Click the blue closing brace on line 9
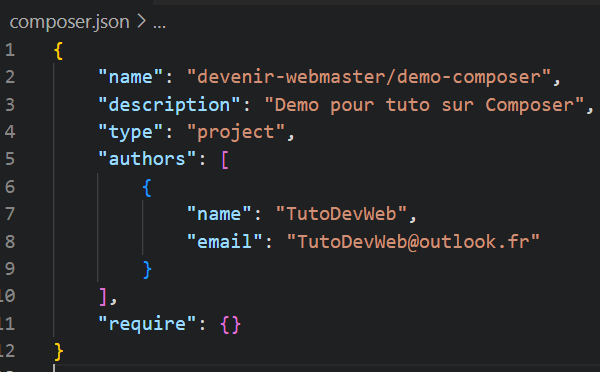 [147, 269]
